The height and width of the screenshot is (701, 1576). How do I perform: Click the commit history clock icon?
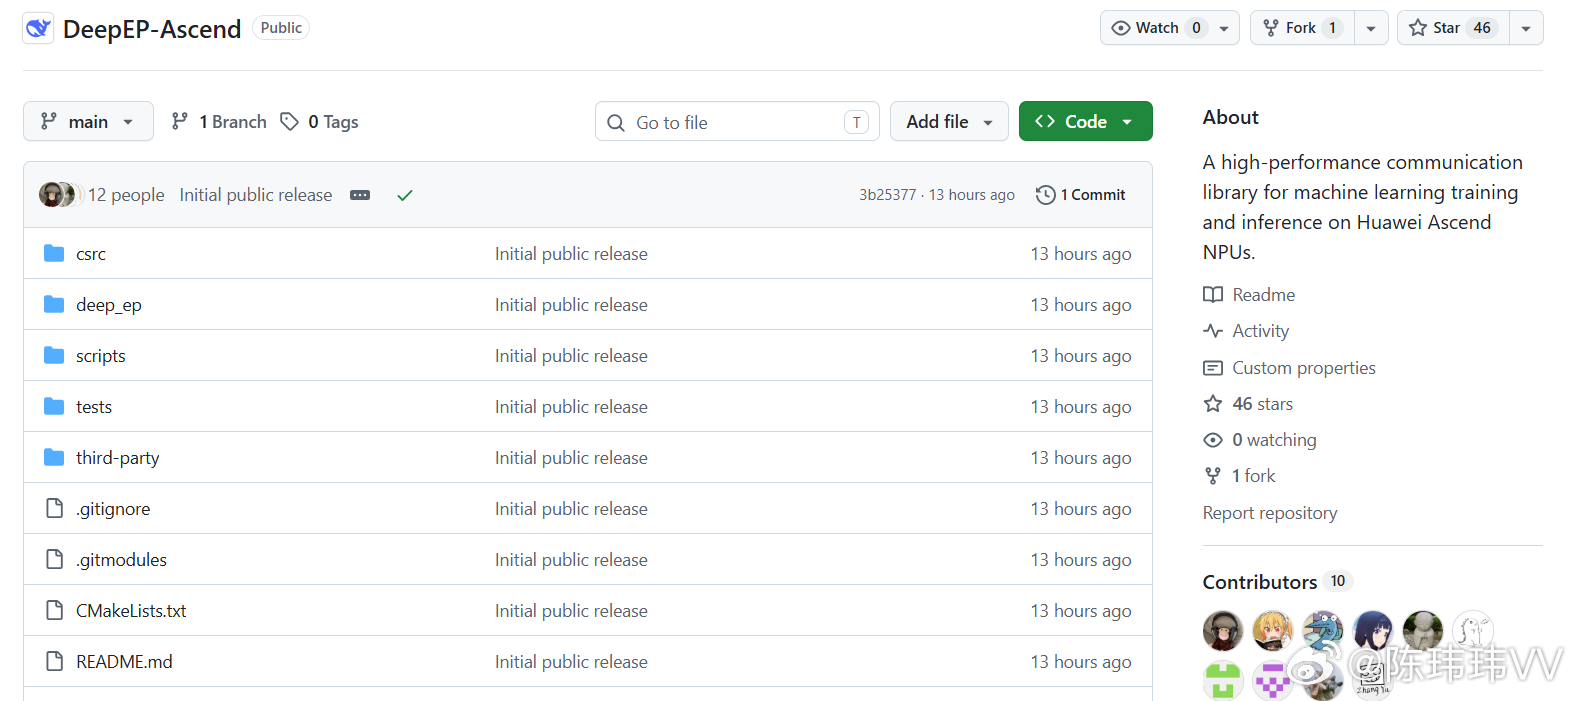tap(1046, 195)
